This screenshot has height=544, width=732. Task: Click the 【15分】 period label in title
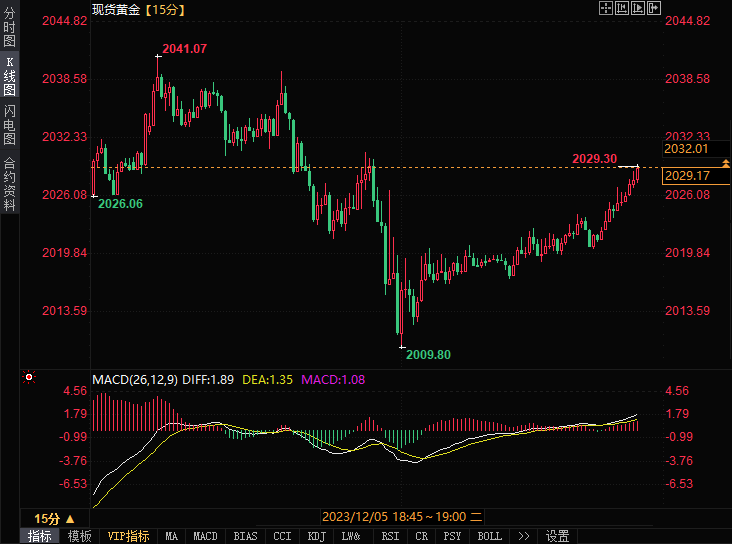[x=164, y=9]
